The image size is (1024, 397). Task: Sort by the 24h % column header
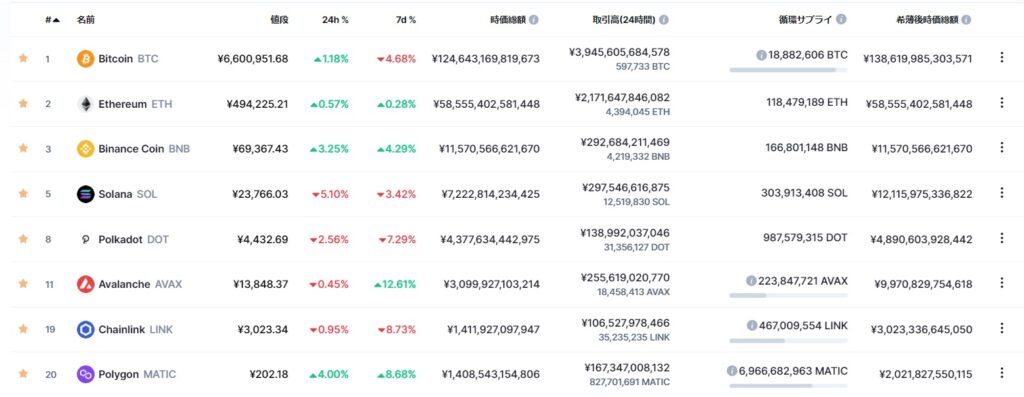pyautogui.click(x=335, y=20)
